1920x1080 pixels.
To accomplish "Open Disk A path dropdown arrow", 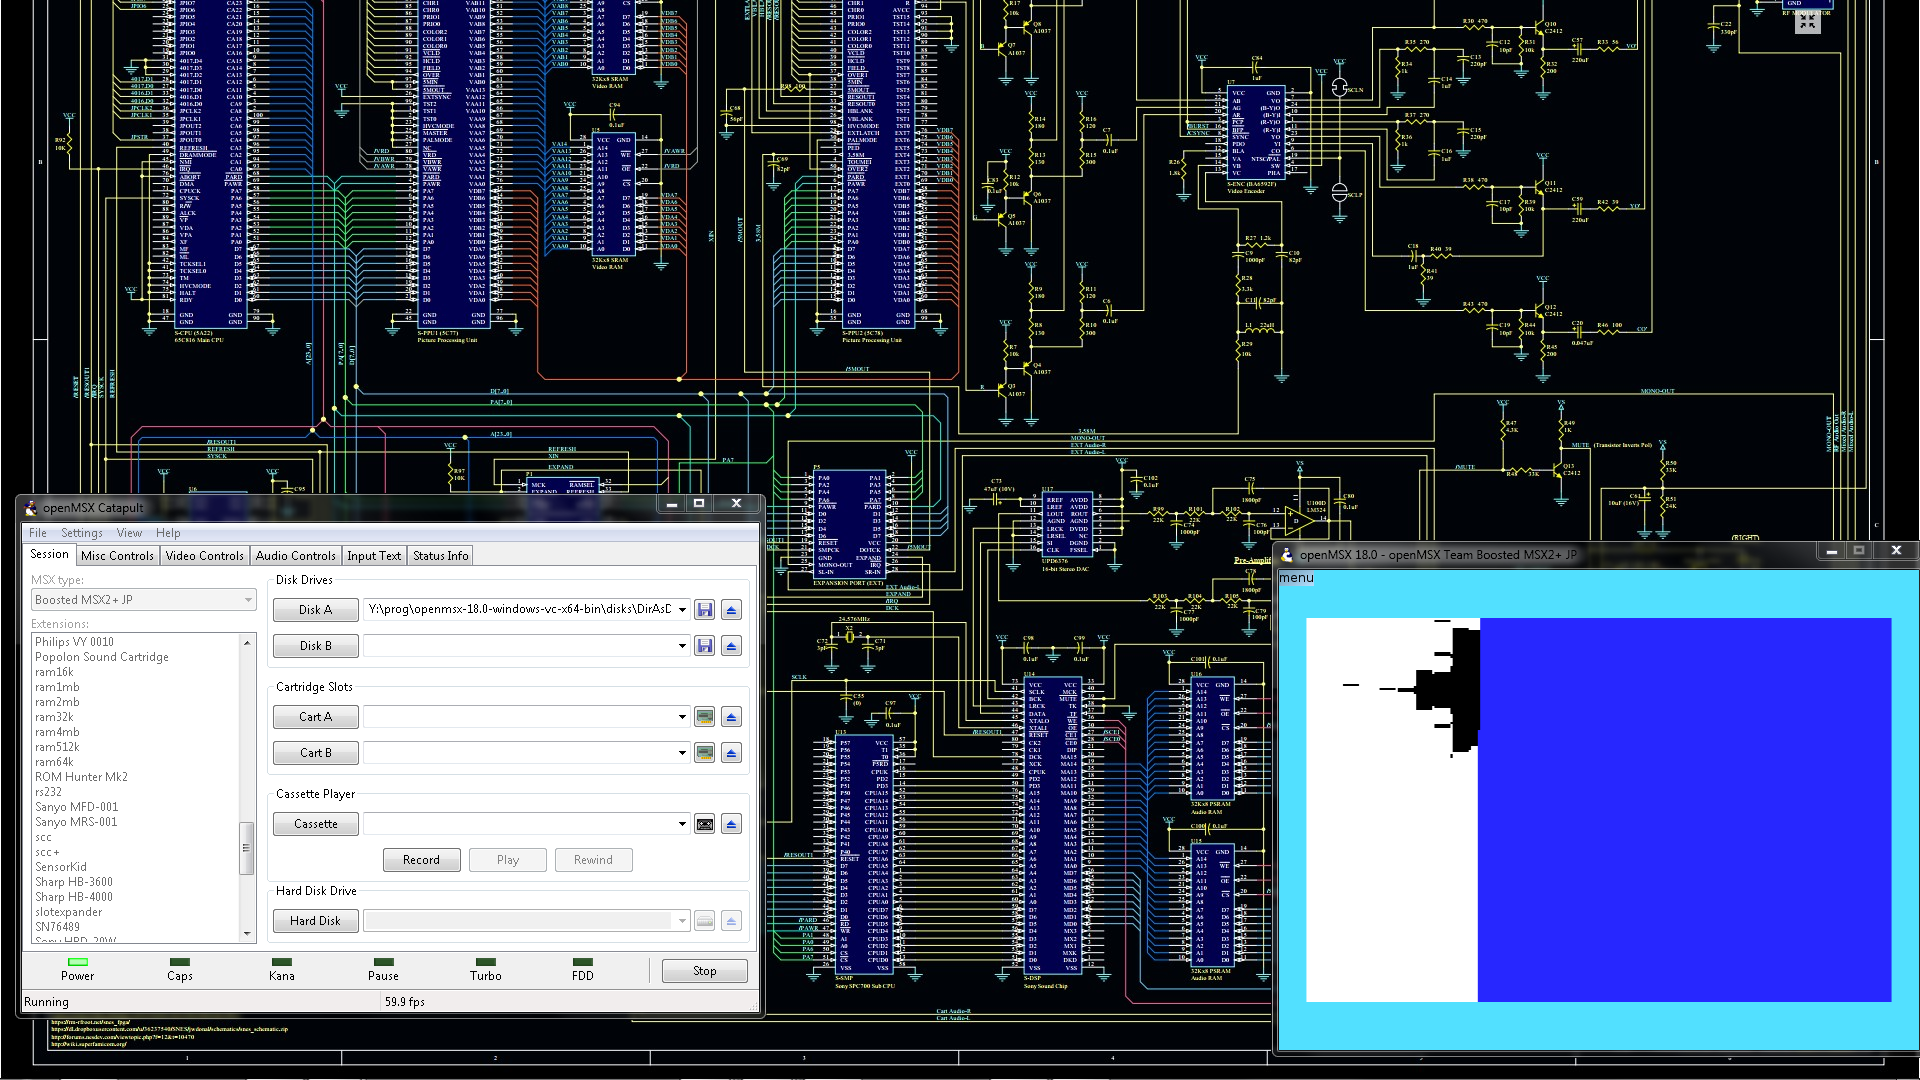I will click(682, 610).
